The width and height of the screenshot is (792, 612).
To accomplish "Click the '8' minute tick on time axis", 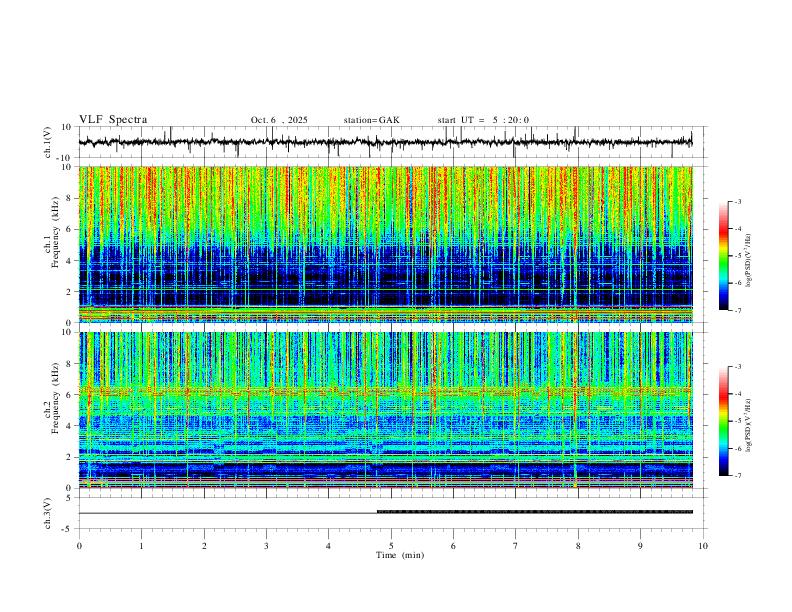I will [x=578, y=546].
